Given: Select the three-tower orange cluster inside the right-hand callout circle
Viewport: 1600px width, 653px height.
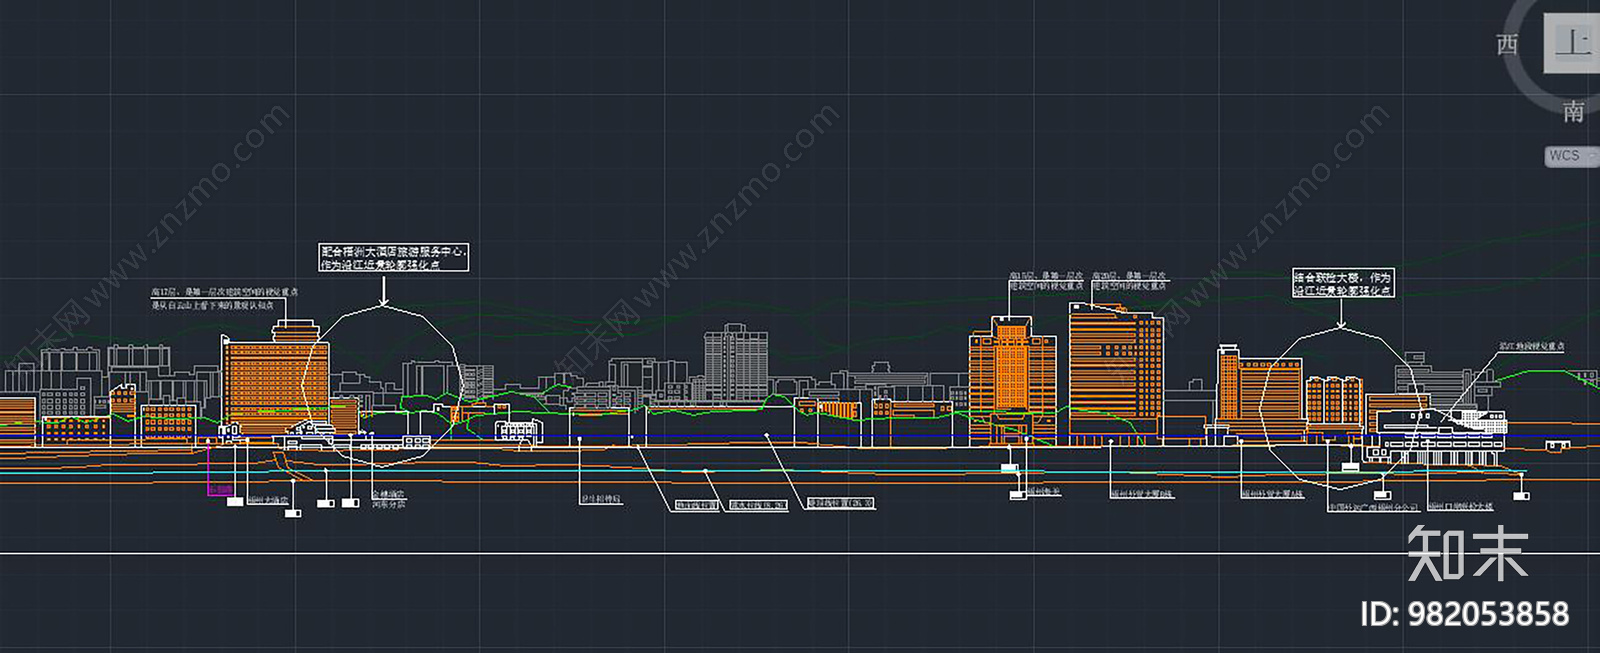Looking at the screenshot, I should click(x=1335, y=401).
